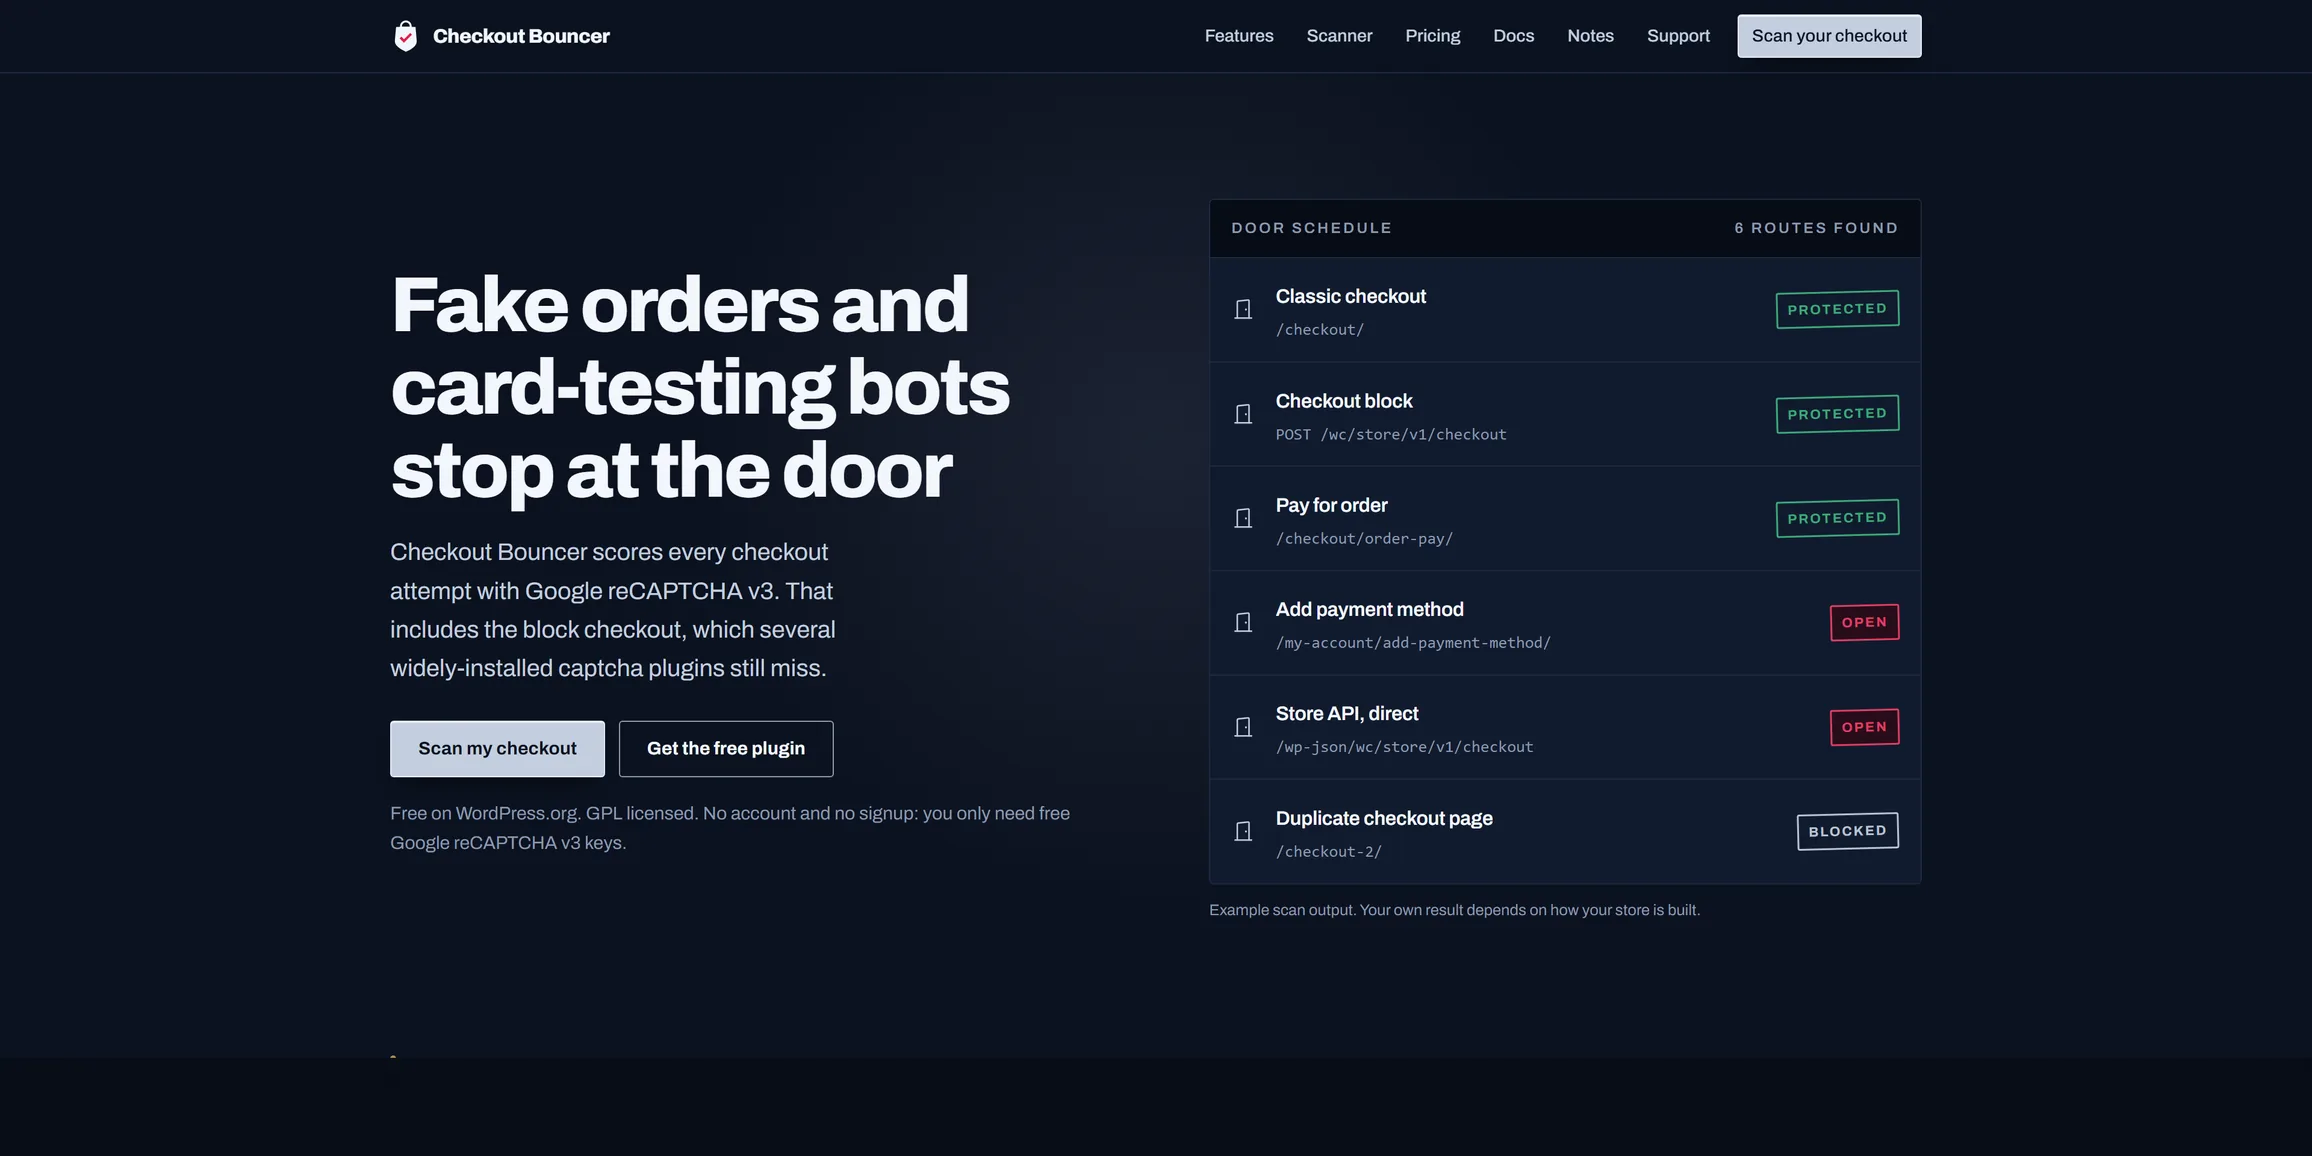The image size is (2312, 1156).
Task: Open the Support nav link
Action: point(1678,36)
